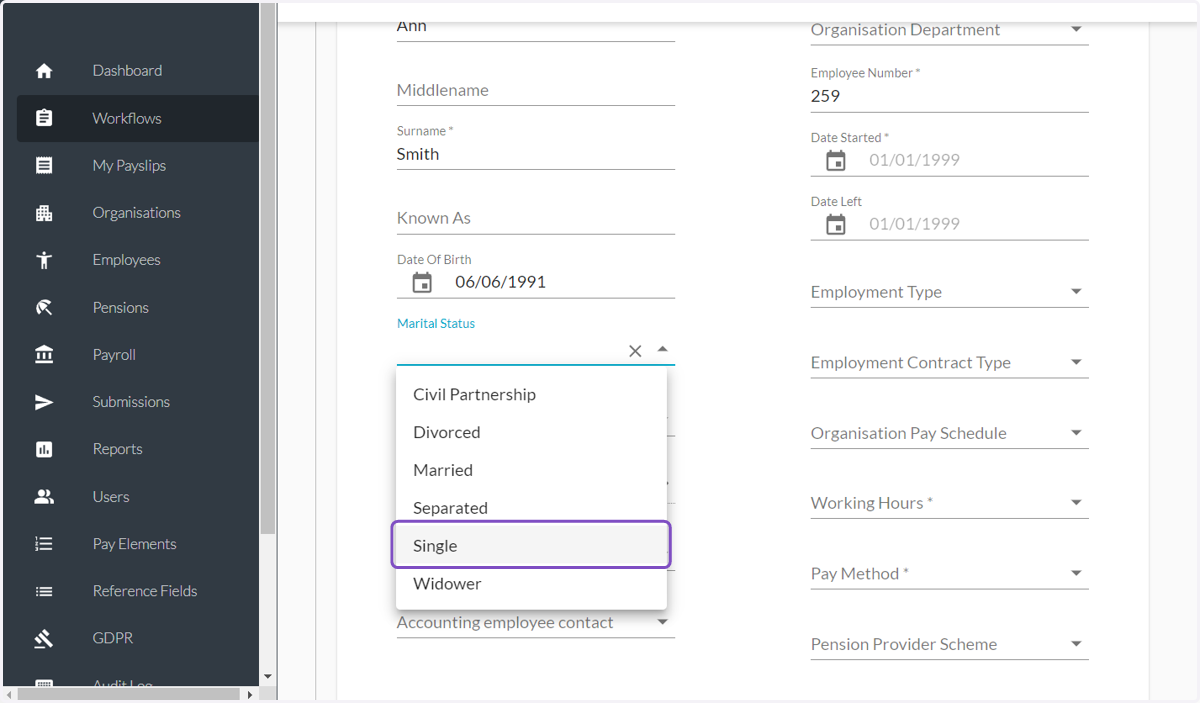Open the Users section

click(x=111, y=497)
